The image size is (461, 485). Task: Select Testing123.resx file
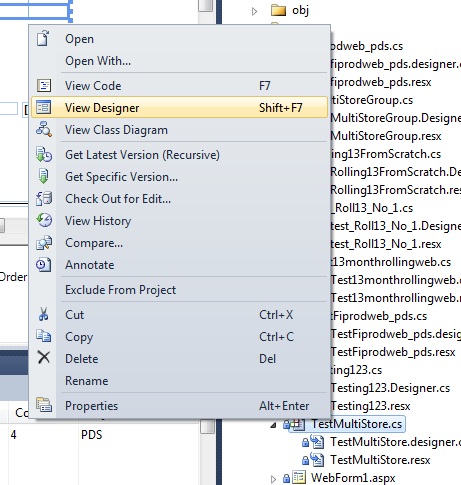(370, 406)
